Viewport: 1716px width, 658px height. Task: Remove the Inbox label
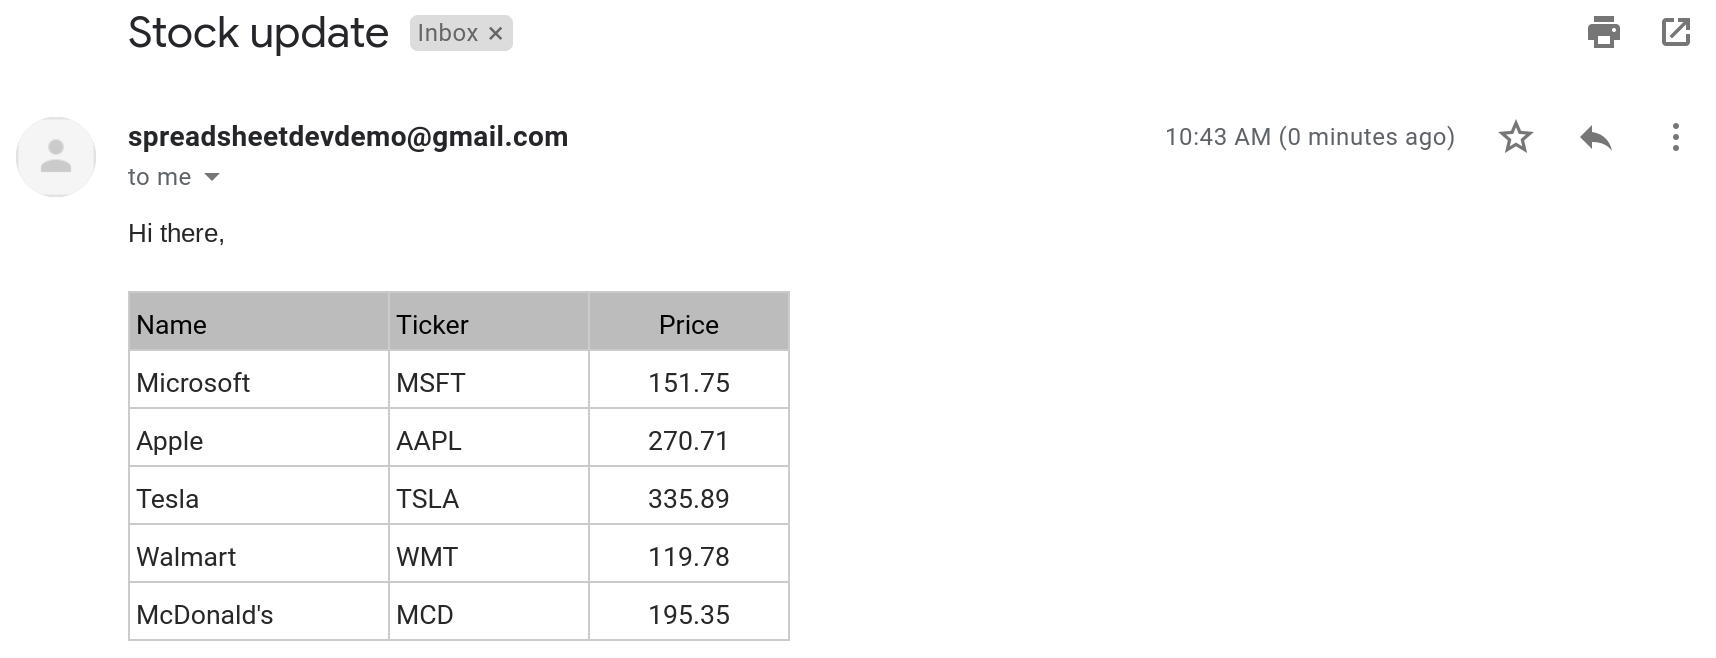495,34
